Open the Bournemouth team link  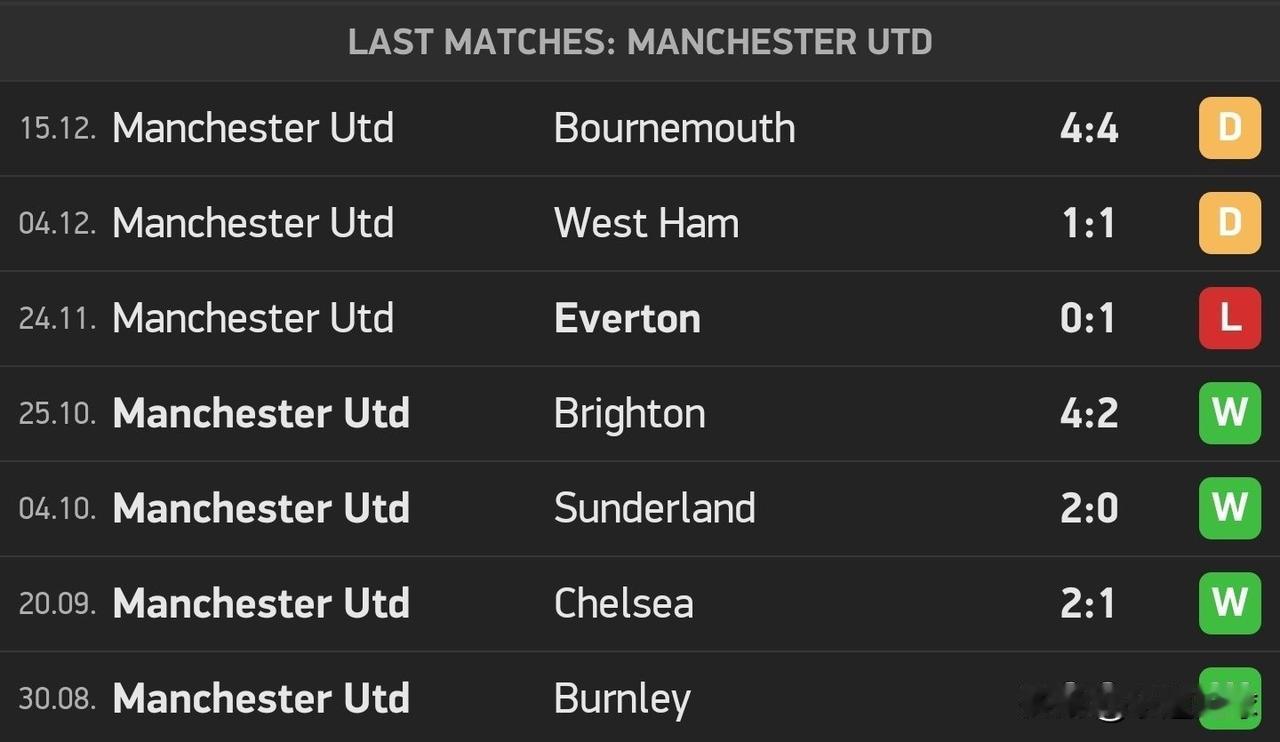pos(674,128)
